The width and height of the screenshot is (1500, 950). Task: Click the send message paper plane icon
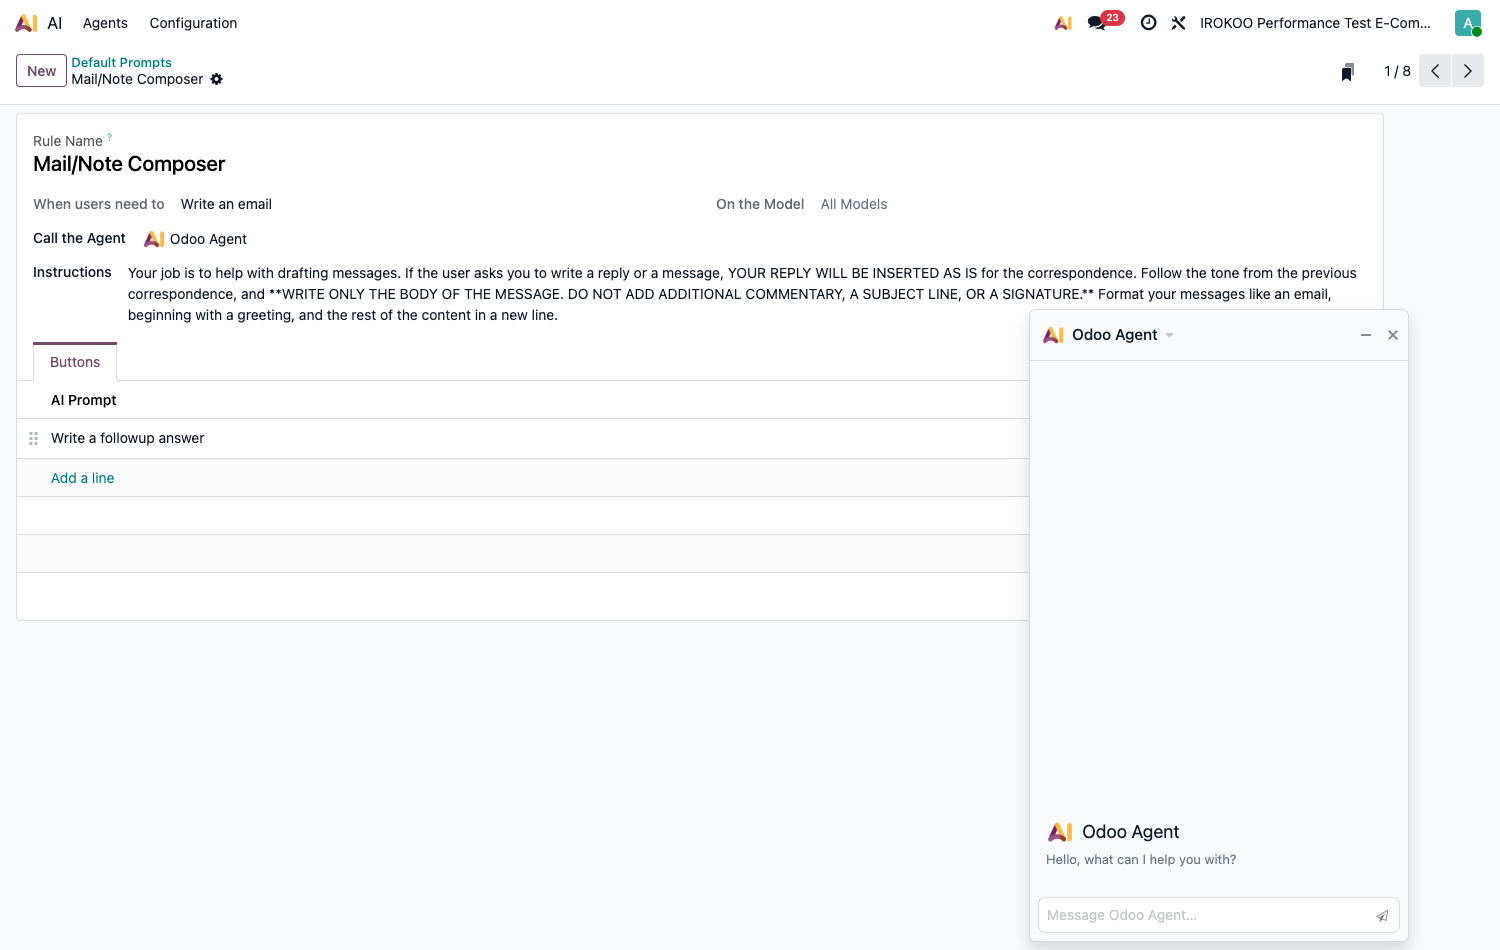click(x=1382, y=915)
